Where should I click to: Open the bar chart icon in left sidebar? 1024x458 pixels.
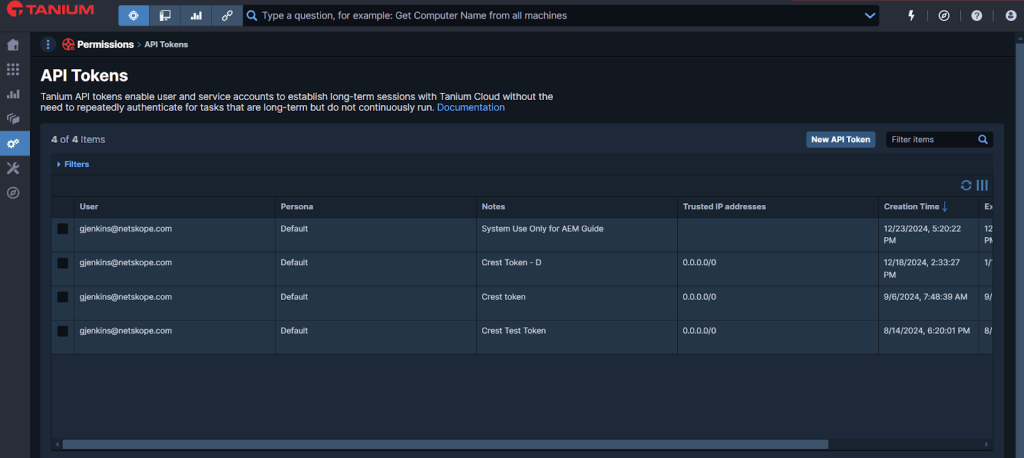[x=13, y=94]
